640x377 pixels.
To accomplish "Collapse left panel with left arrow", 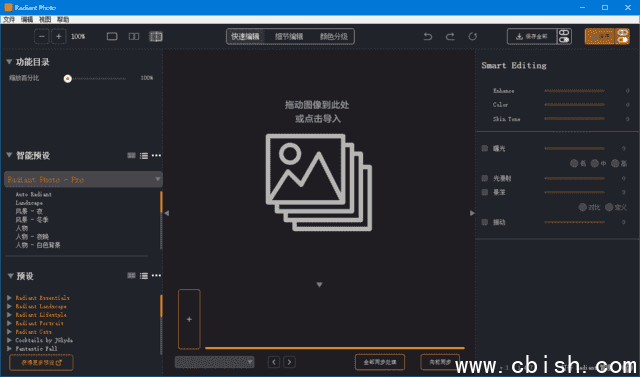I will (x=167, y=213).
